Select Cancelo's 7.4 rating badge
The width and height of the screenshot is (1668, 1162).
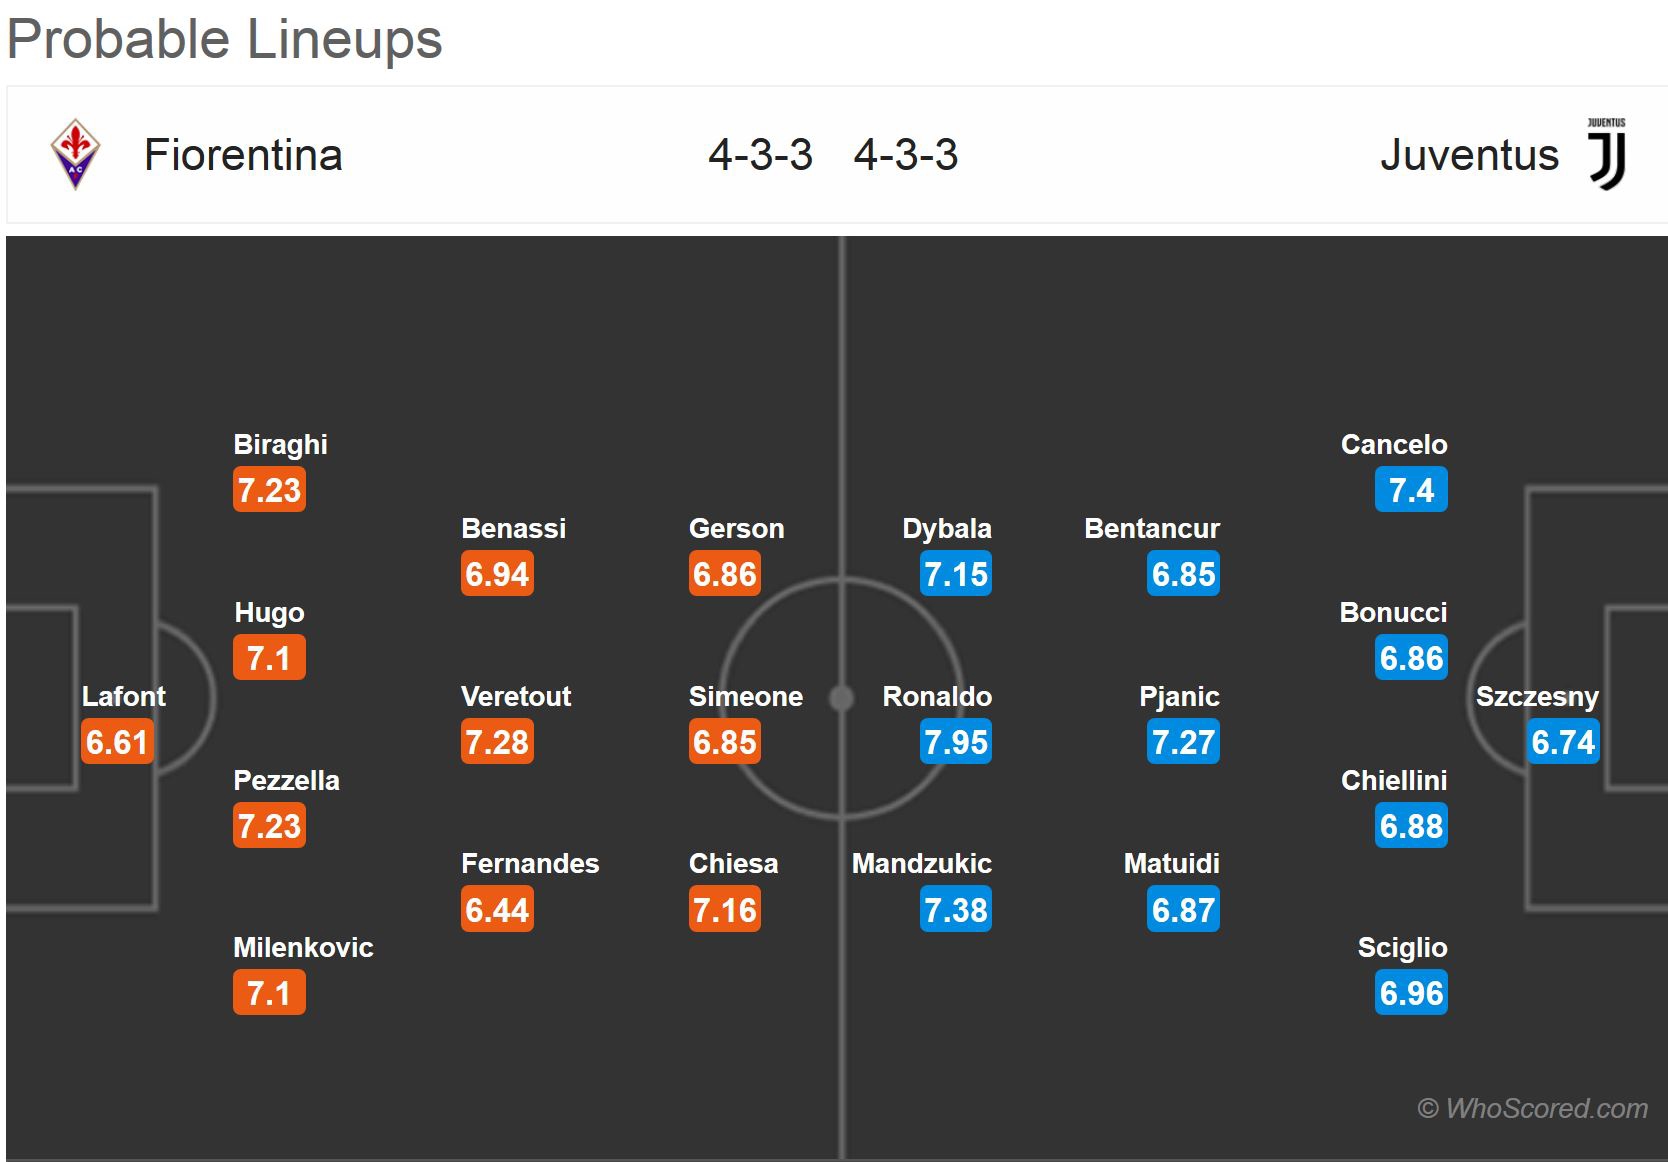(1411, 490)
